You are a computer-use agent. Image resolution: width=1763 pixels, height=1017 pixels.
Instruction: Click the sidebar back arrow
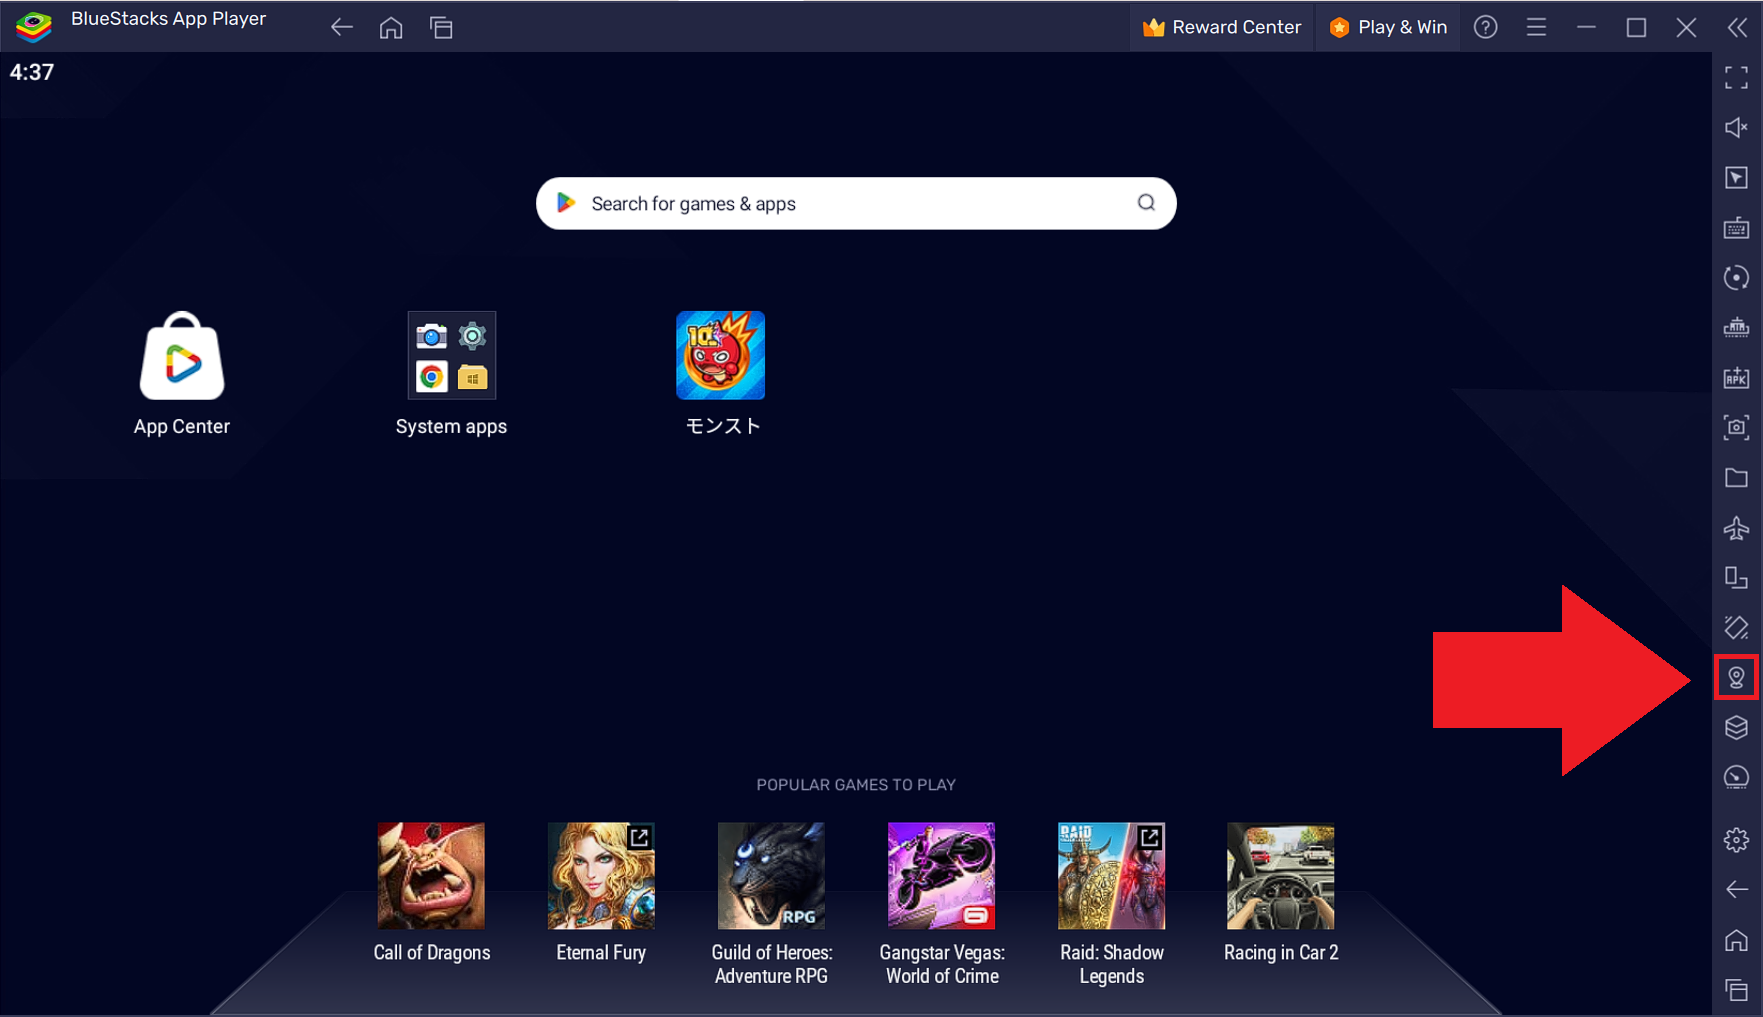point(1737,889)
